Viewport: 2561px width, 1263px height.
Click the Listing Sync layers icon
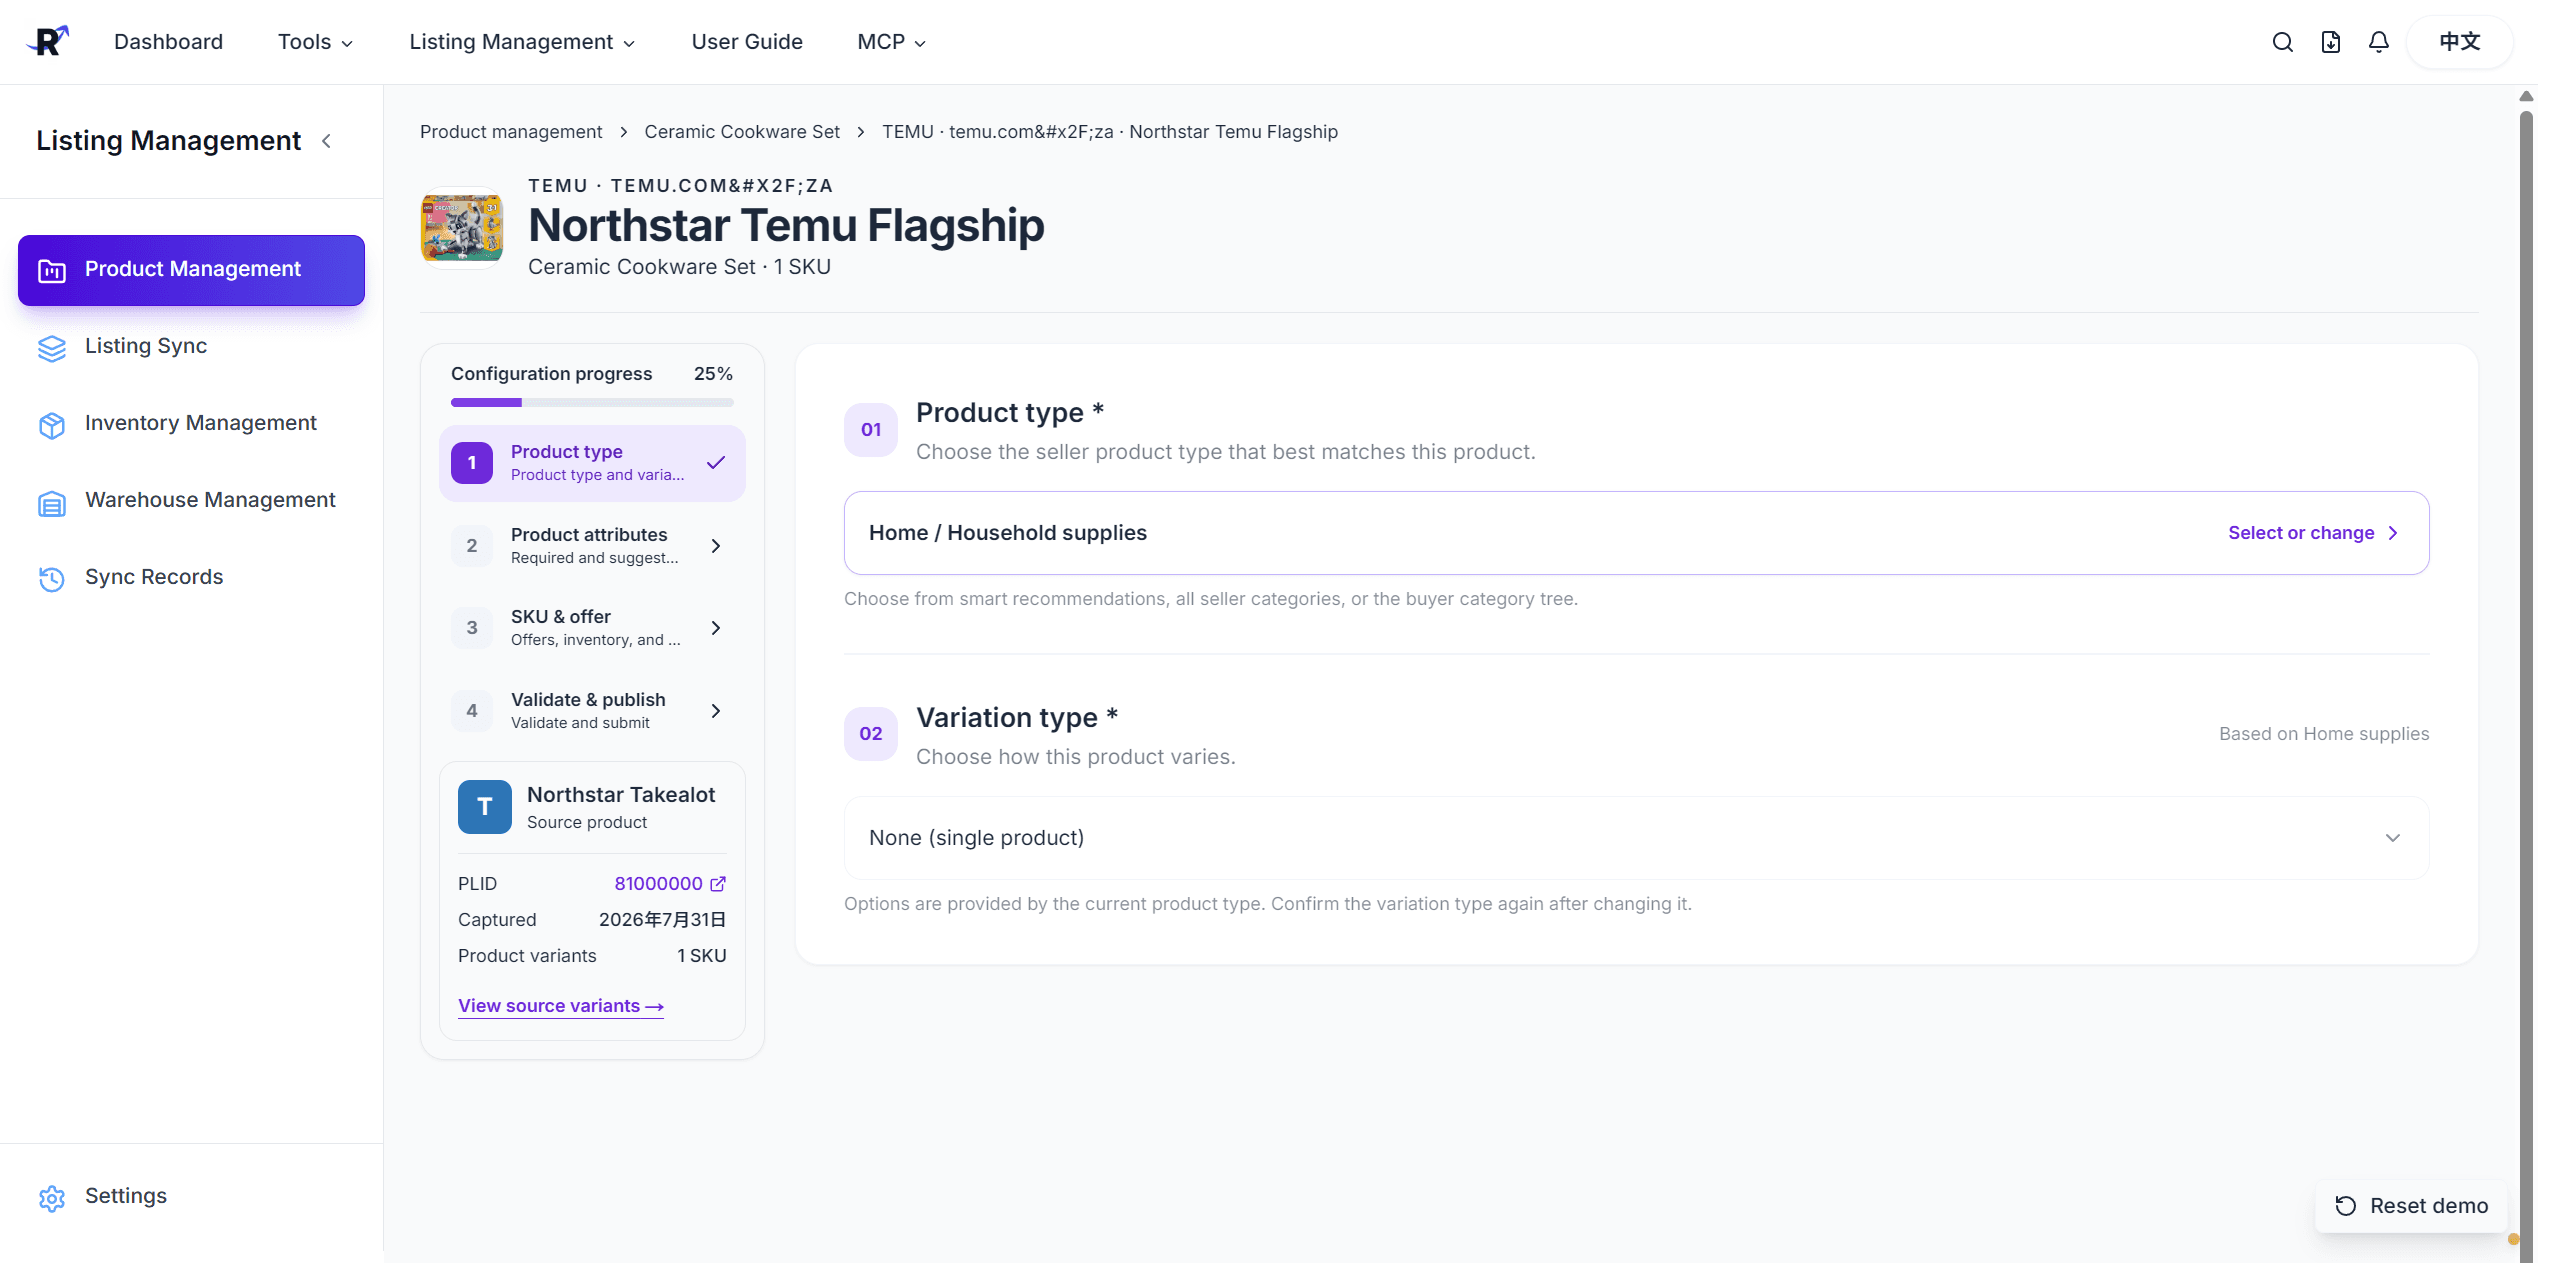pyautogui.click(x=52, y=347)
